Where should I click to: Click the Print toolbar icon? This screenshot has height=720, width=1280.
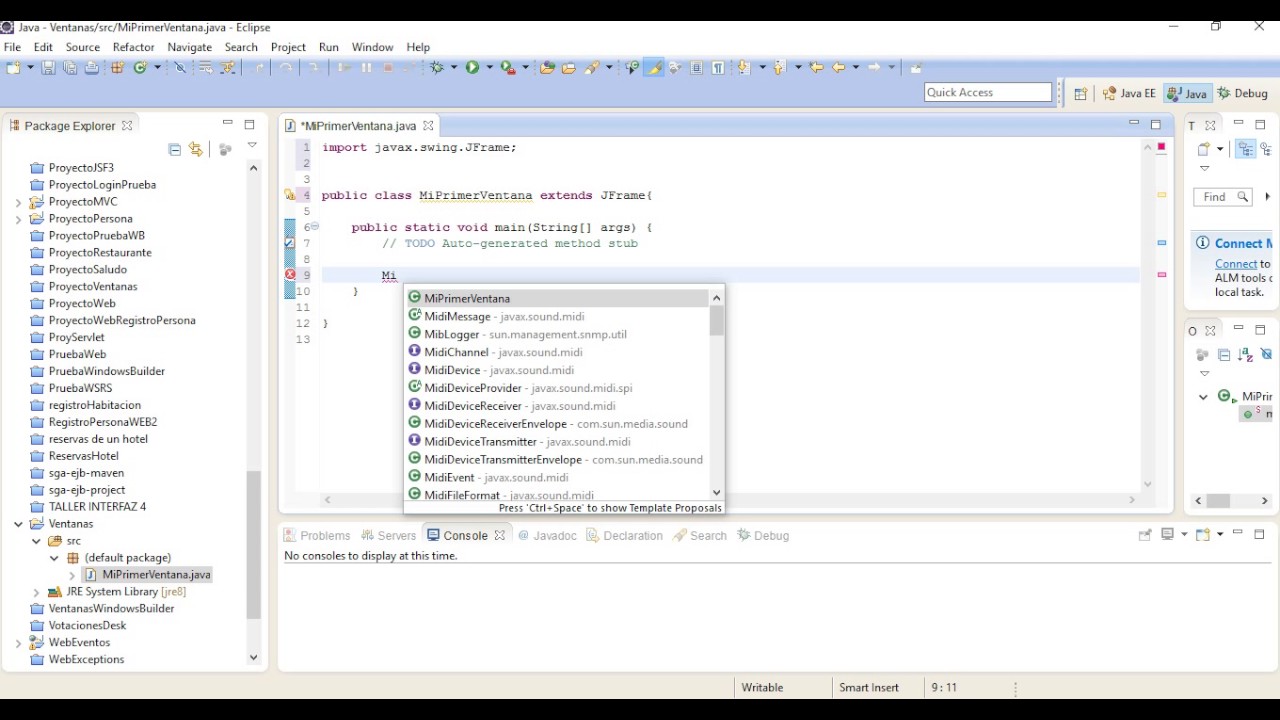point(91,67)
